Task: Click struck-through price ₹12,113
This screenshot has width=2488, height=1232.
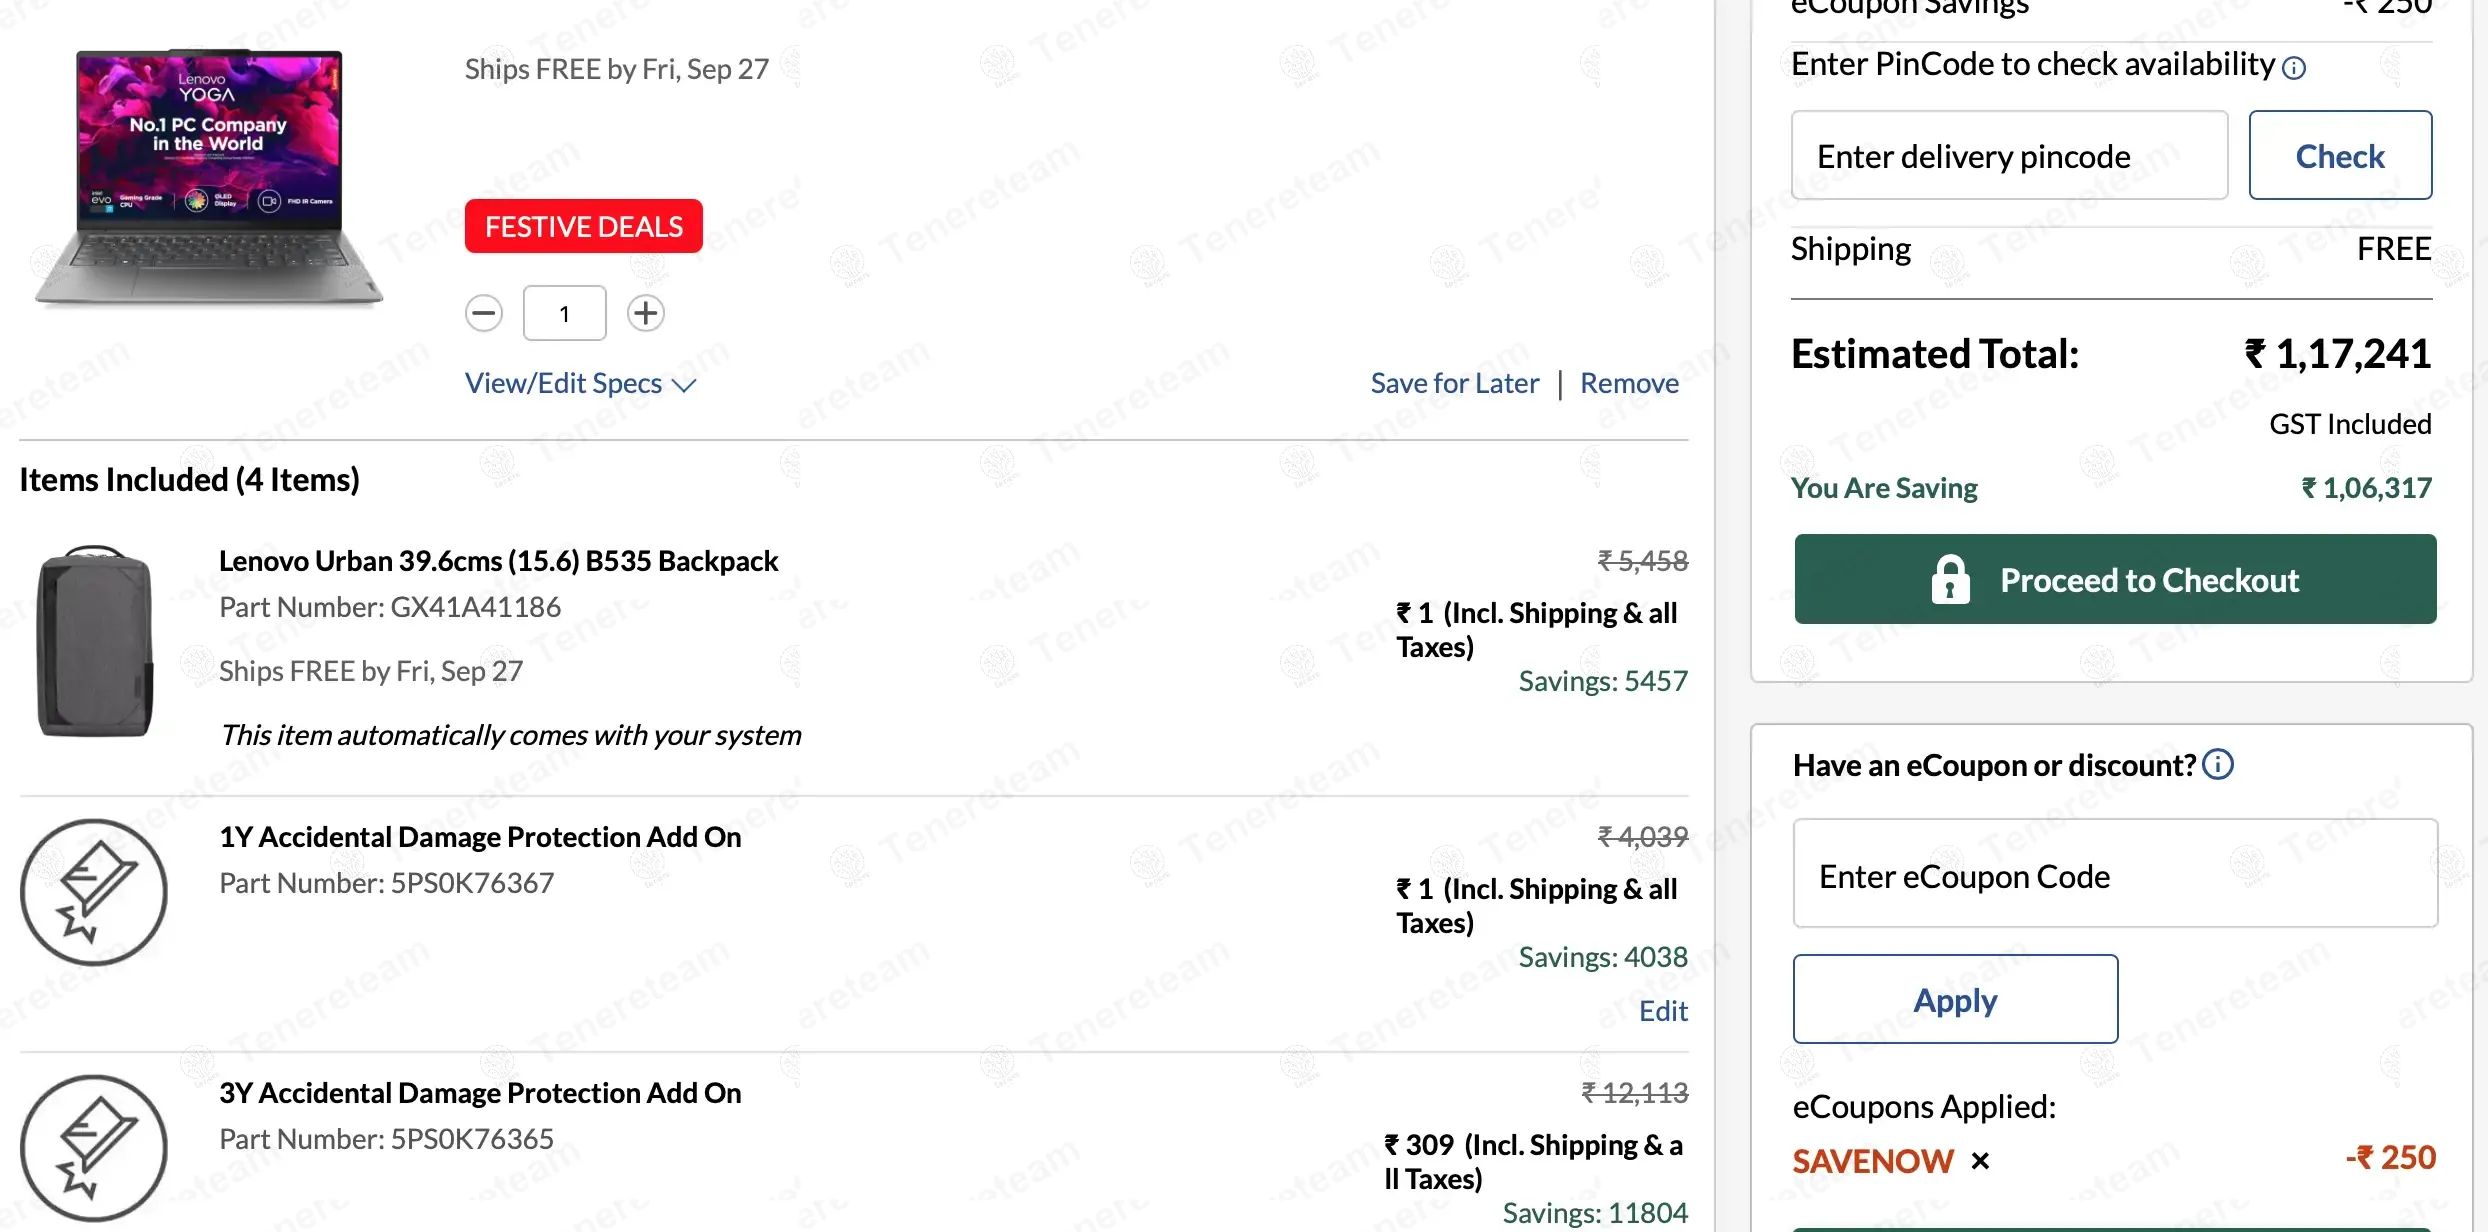Action: (x=1635, y=1094)
